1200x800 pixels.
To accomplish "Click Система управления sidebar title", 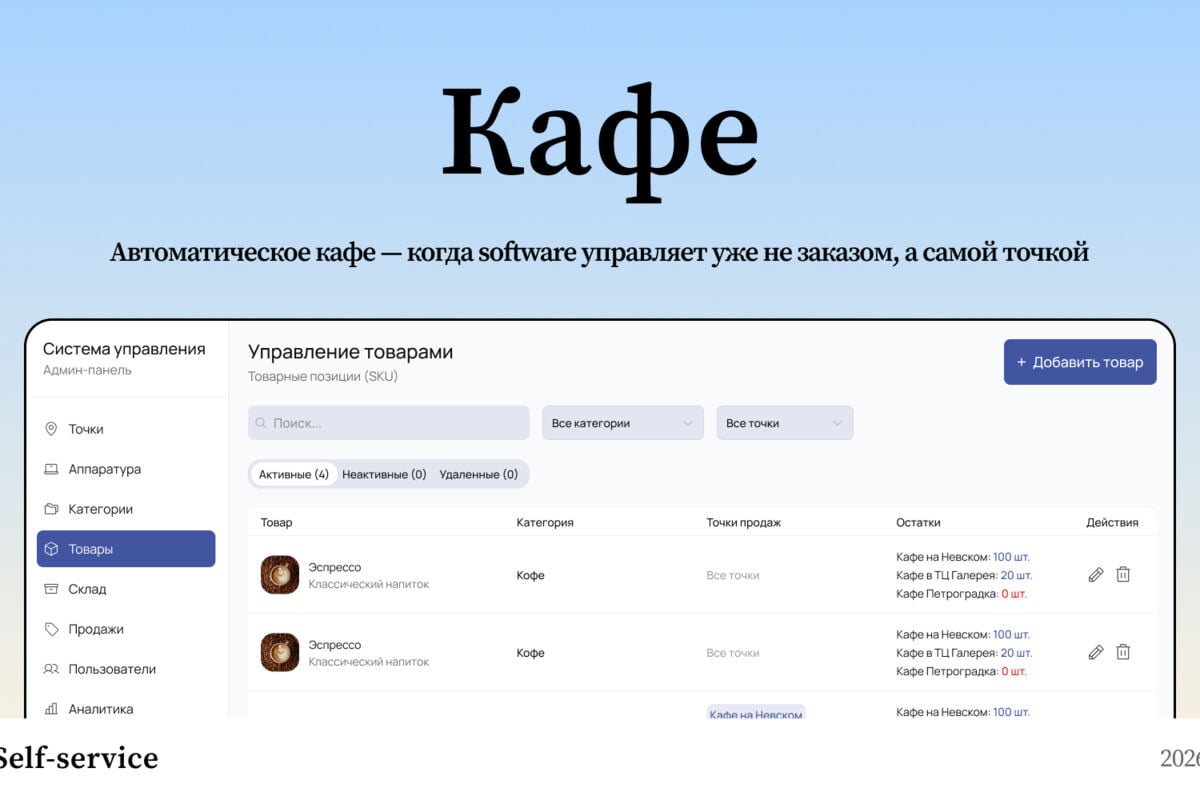I will (x=124, y=349).
